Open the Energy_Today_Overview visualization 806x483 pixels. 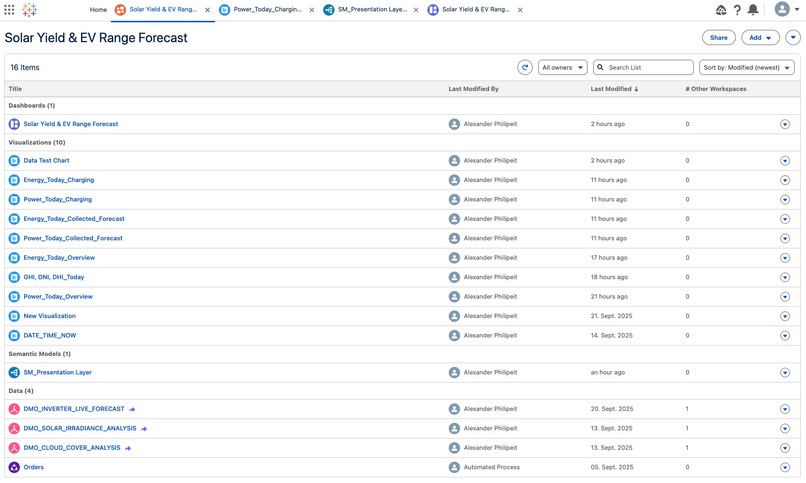[x=59, y=258]
